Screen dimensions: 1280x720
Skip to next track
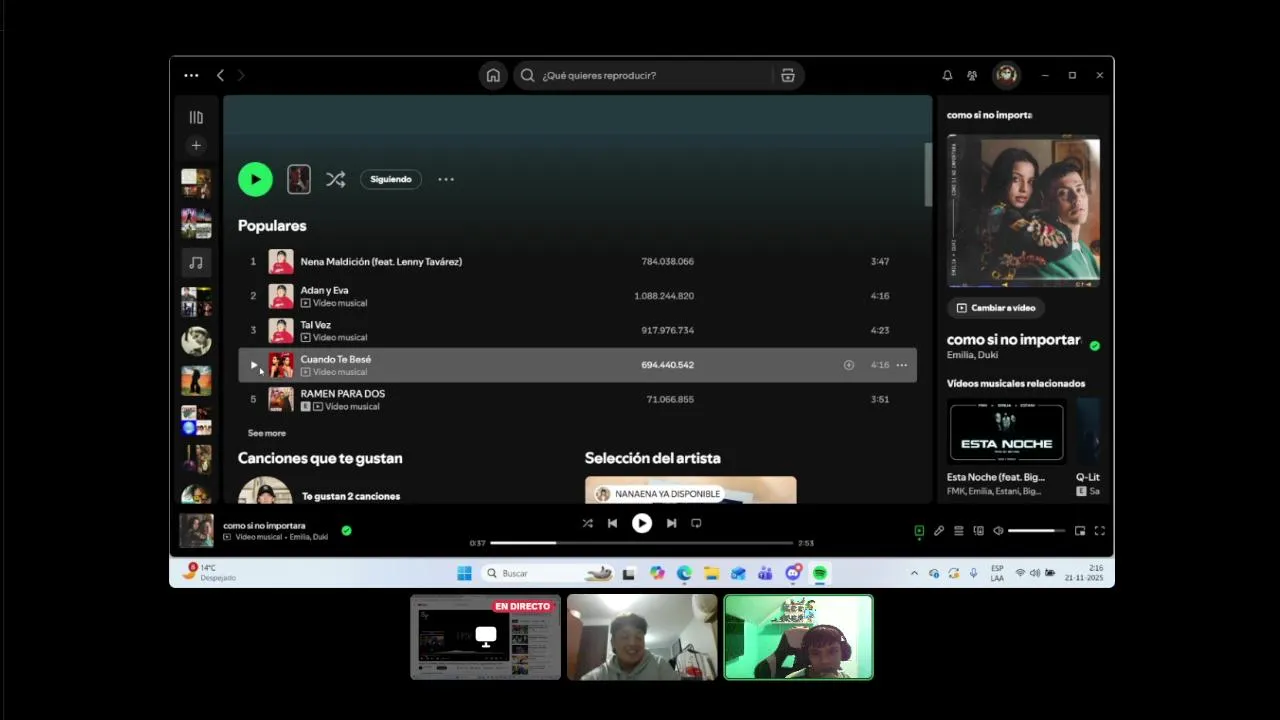[x=671, y=523]
